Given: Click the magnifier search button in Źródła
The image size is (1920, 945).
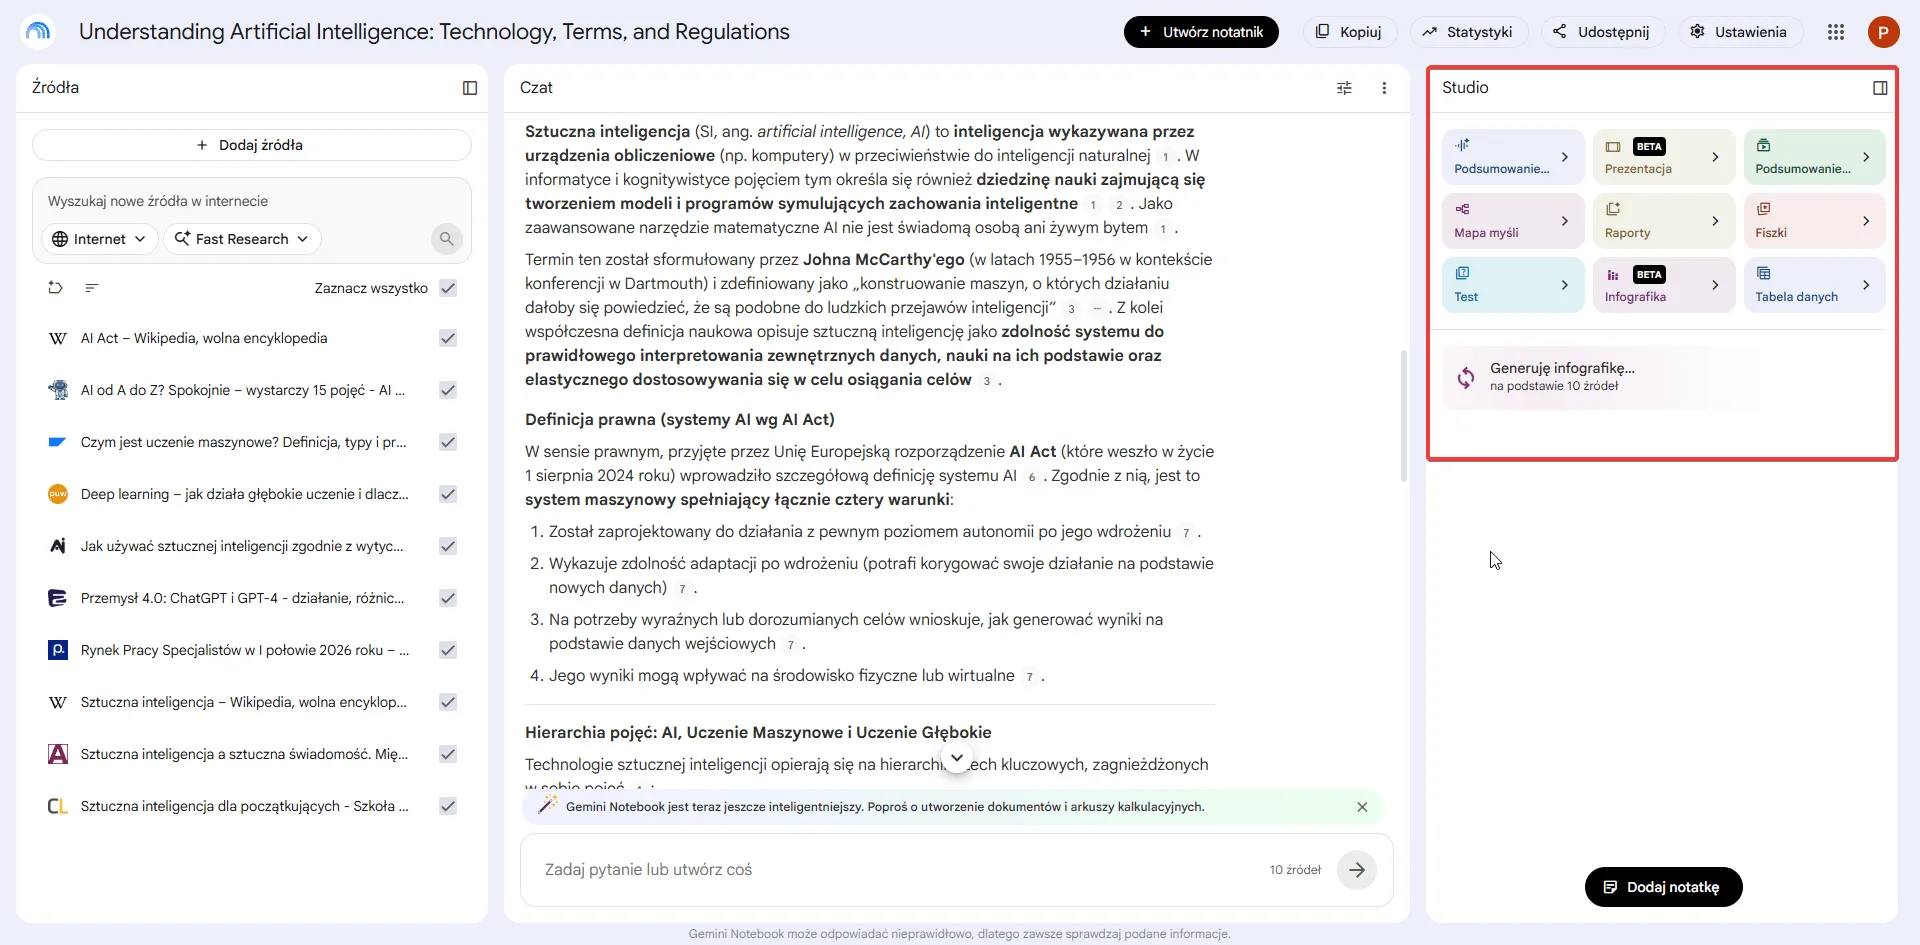Looking at the screenshot, I should [447, 239].
